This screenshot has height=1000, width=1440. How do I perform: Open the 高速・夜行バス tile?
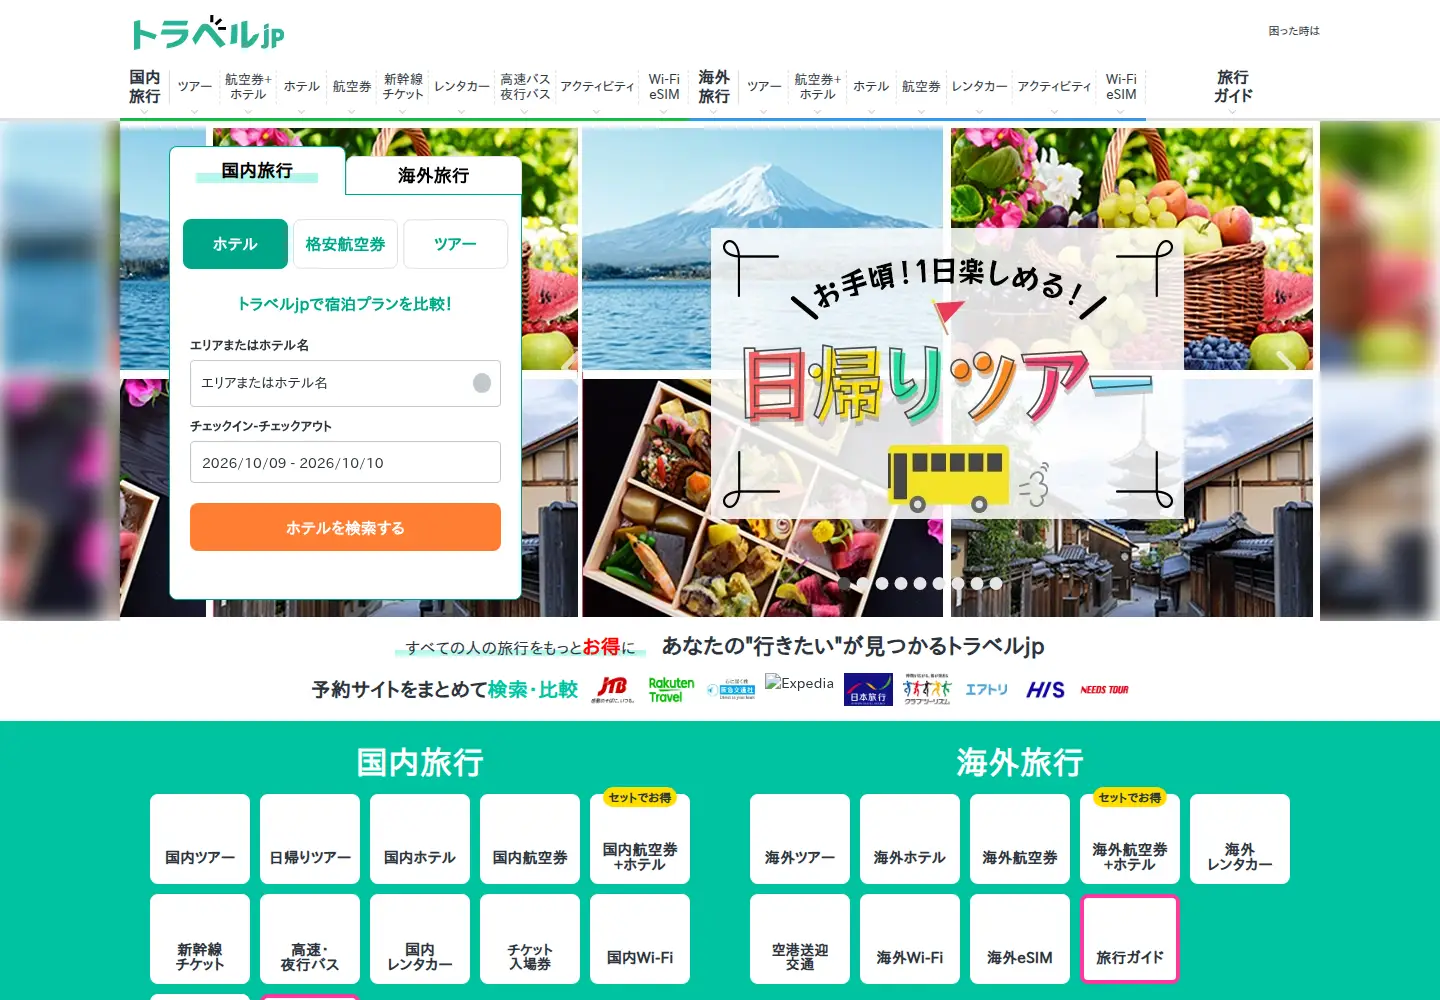[310, 939]
